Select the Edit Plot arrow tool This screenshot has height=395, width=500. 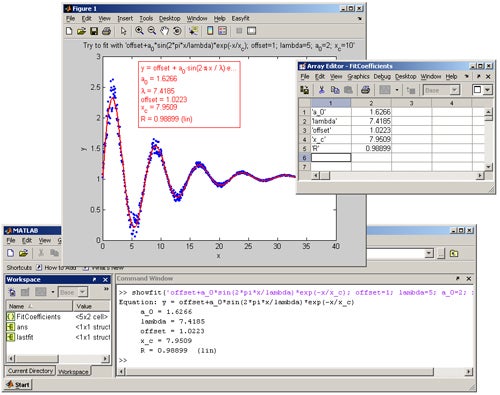coord(124,31)
